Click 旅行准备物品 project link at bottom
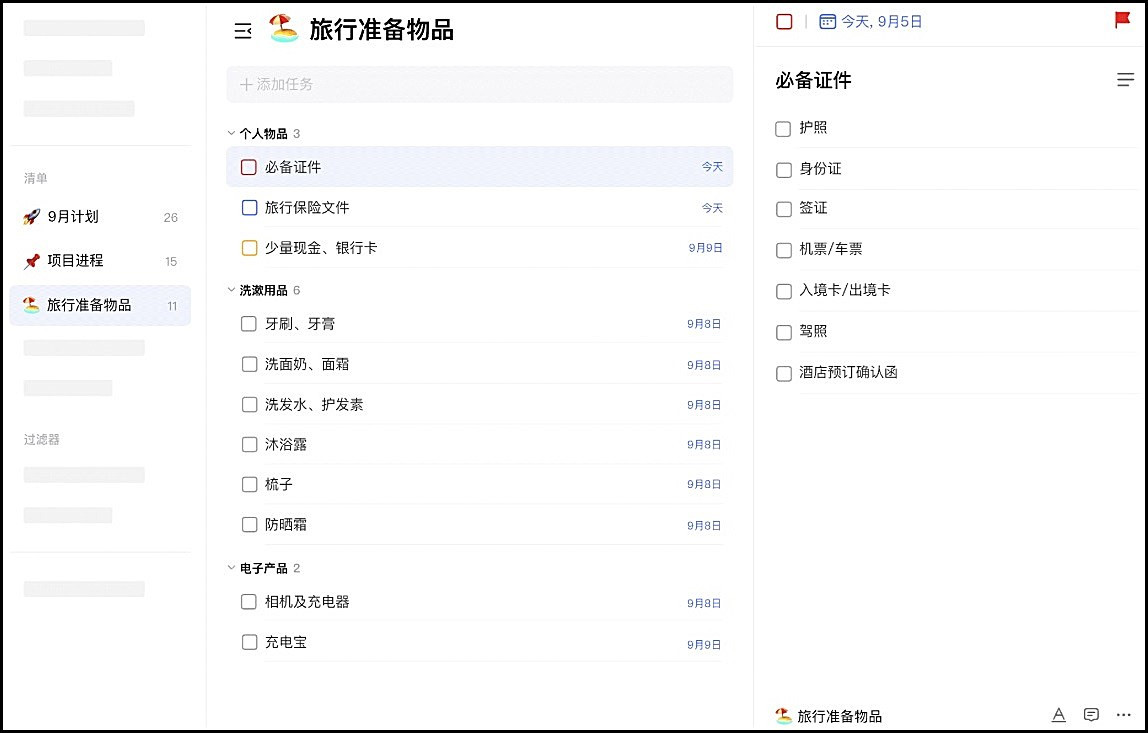The image size is (1148, 733). pyautogui.click(x=839, y=716)
